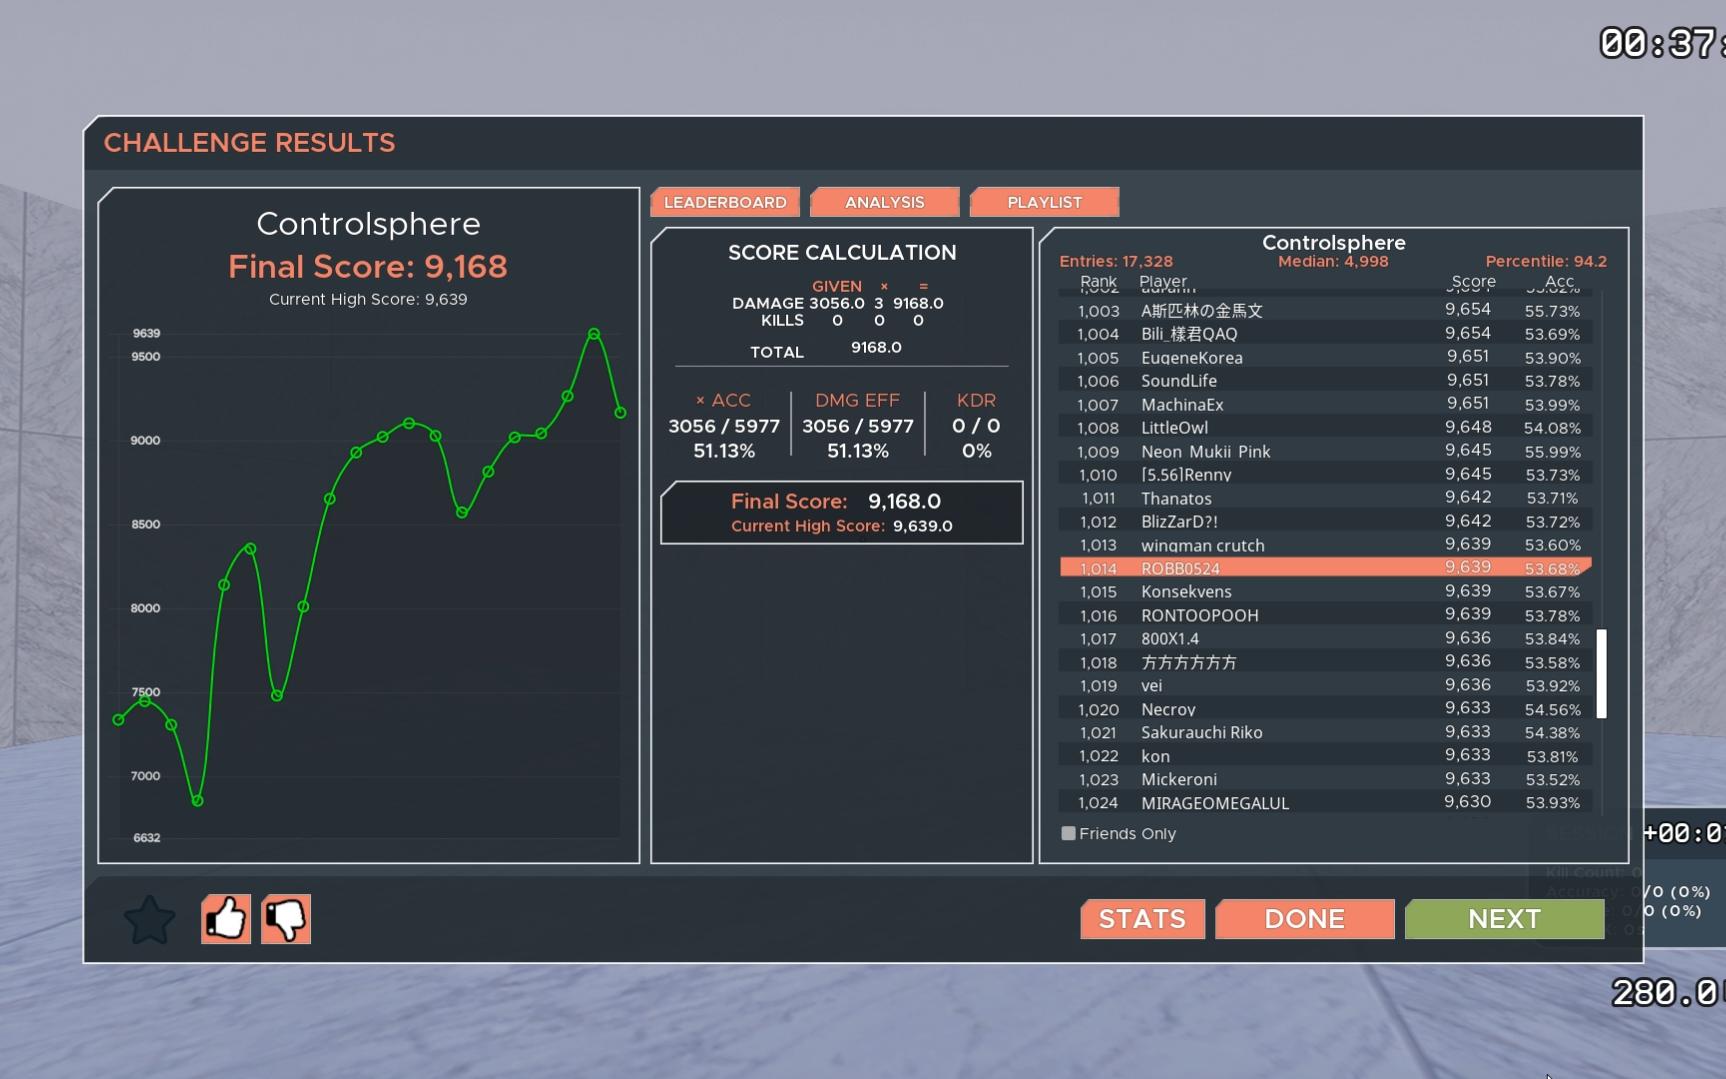Click the peak point on the score graph
1726x1079 pixels.
(592, 335)
